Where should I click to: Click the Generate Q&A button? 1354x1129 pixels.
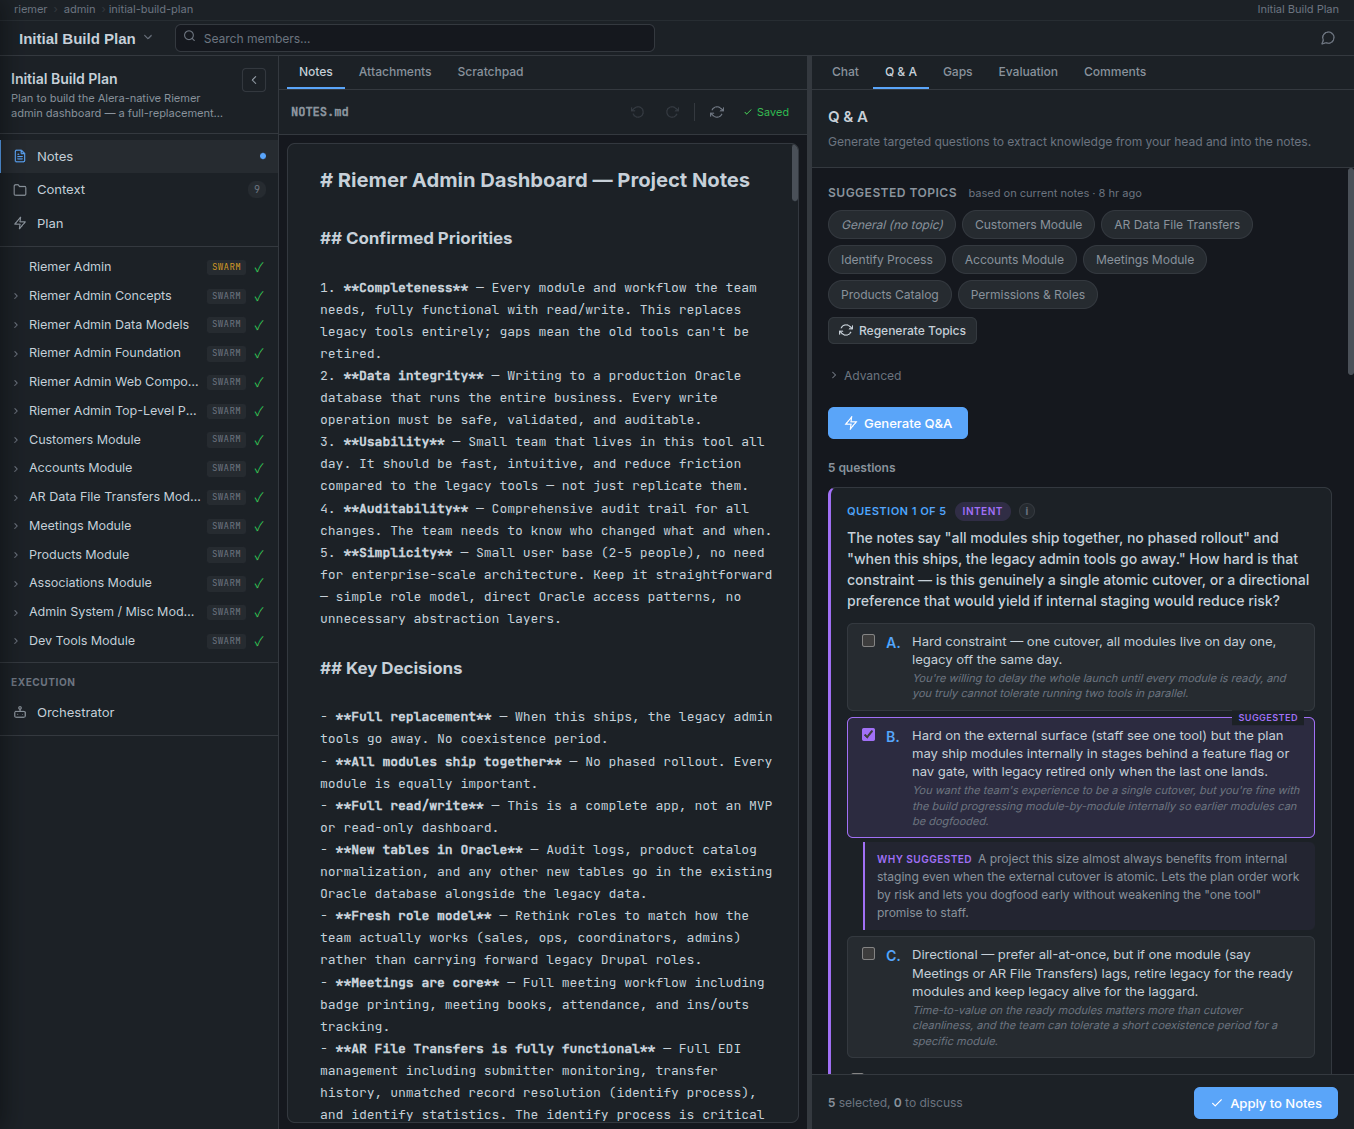898,423
